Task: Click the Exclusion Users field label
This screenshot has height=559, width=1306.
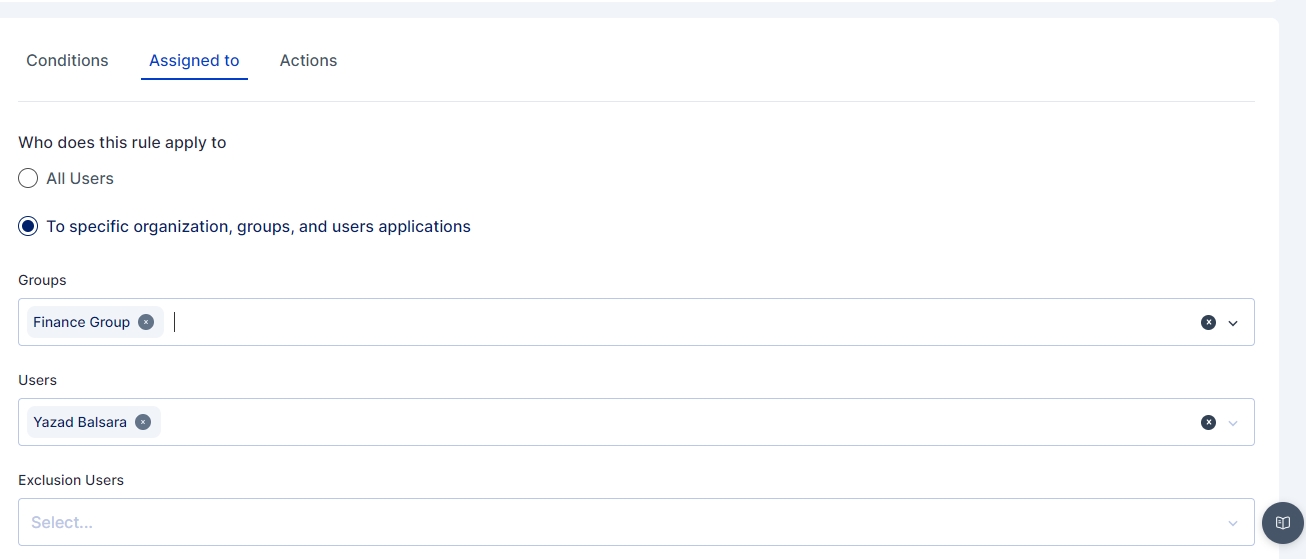Action: click(71, 480)
